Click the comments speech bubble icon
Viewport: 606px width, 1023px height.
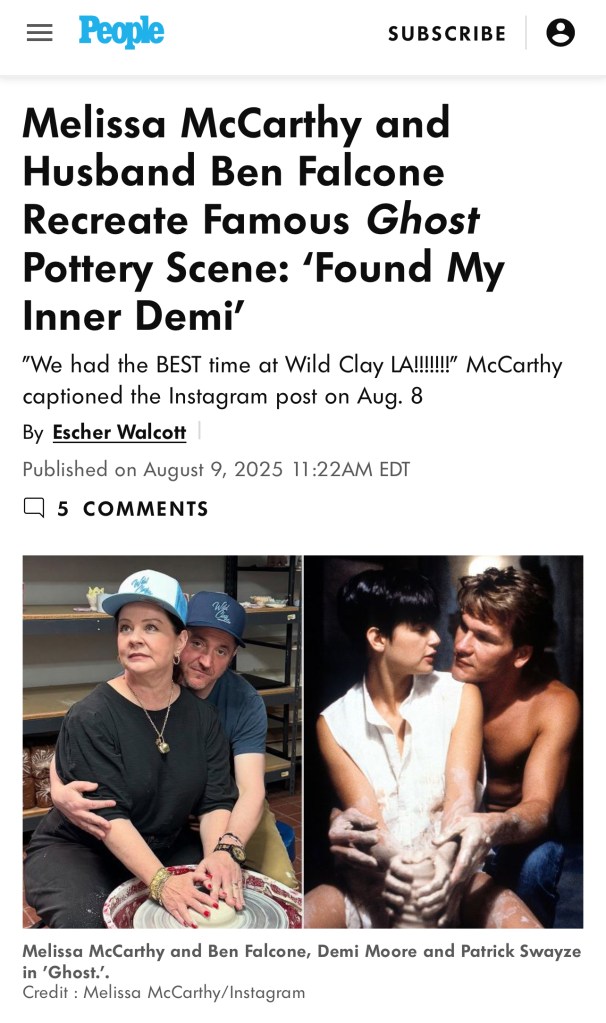[x=34, y=508]
